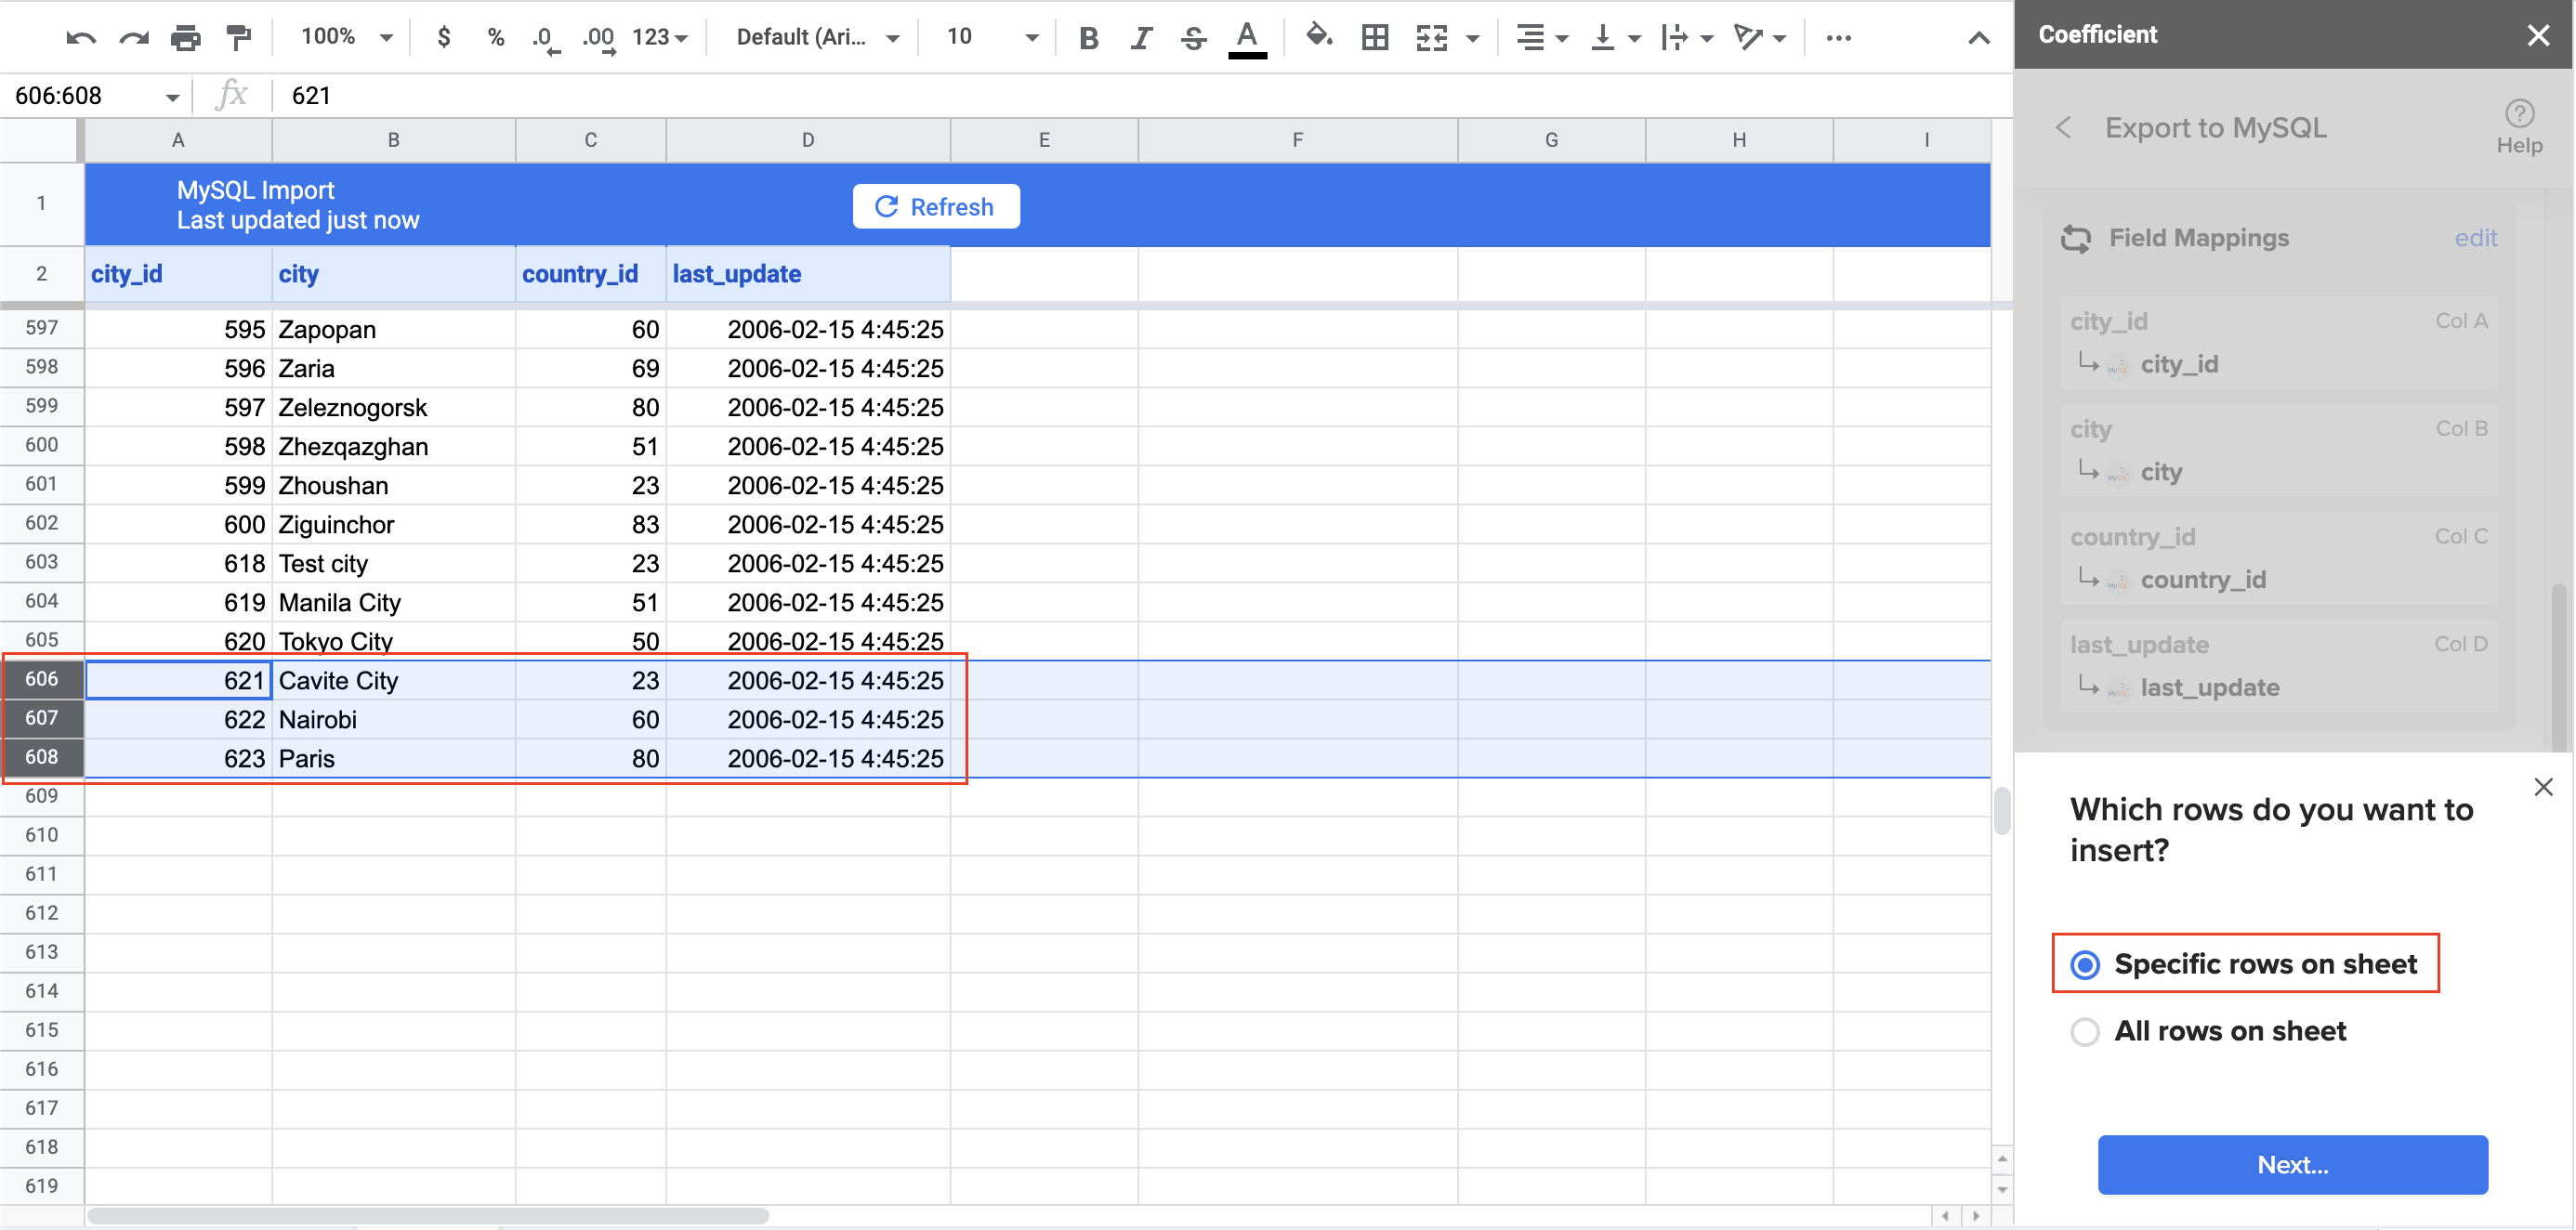Apply percent format icon

click(x=494, y=37)
